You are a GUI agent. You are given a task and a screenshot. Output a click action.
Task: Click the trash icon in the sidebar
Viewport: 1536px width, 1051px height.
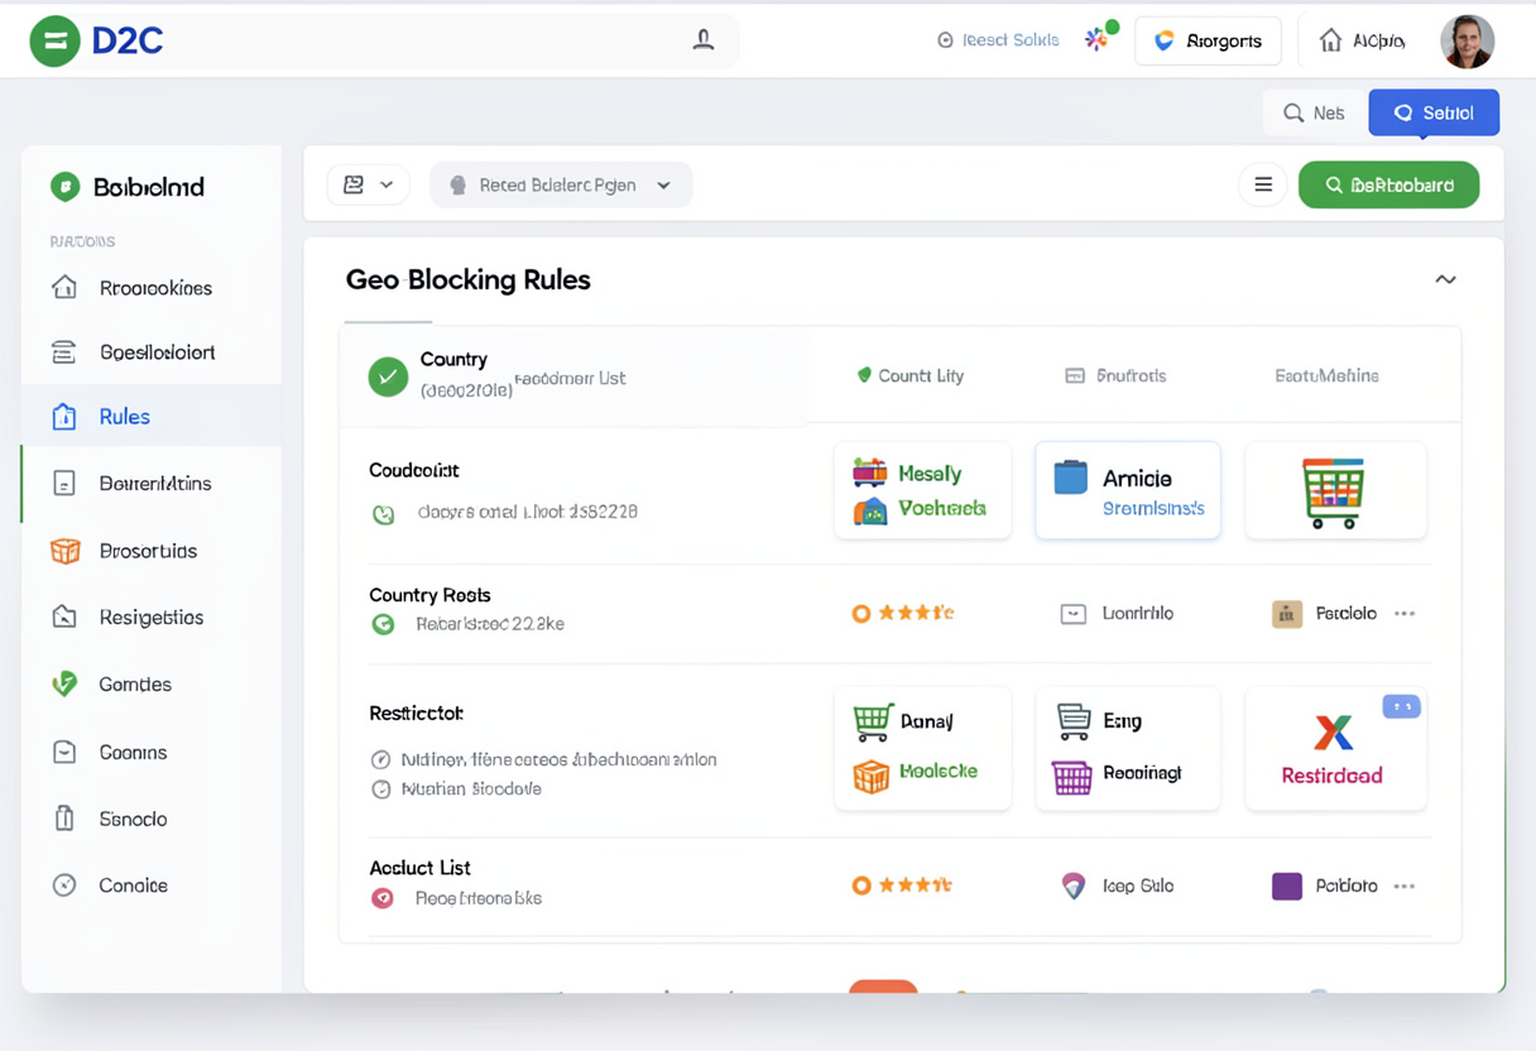click(x=64, y=818)
